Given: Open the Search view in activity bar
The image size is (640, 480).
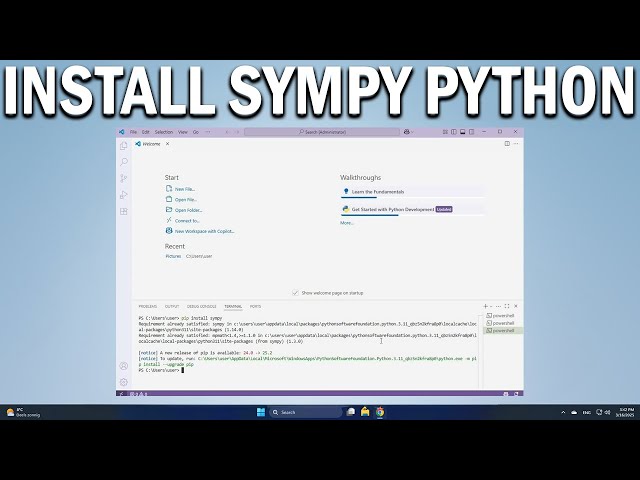Looking at the screenshot, I should pyautogui.click(x=124, y=162).
